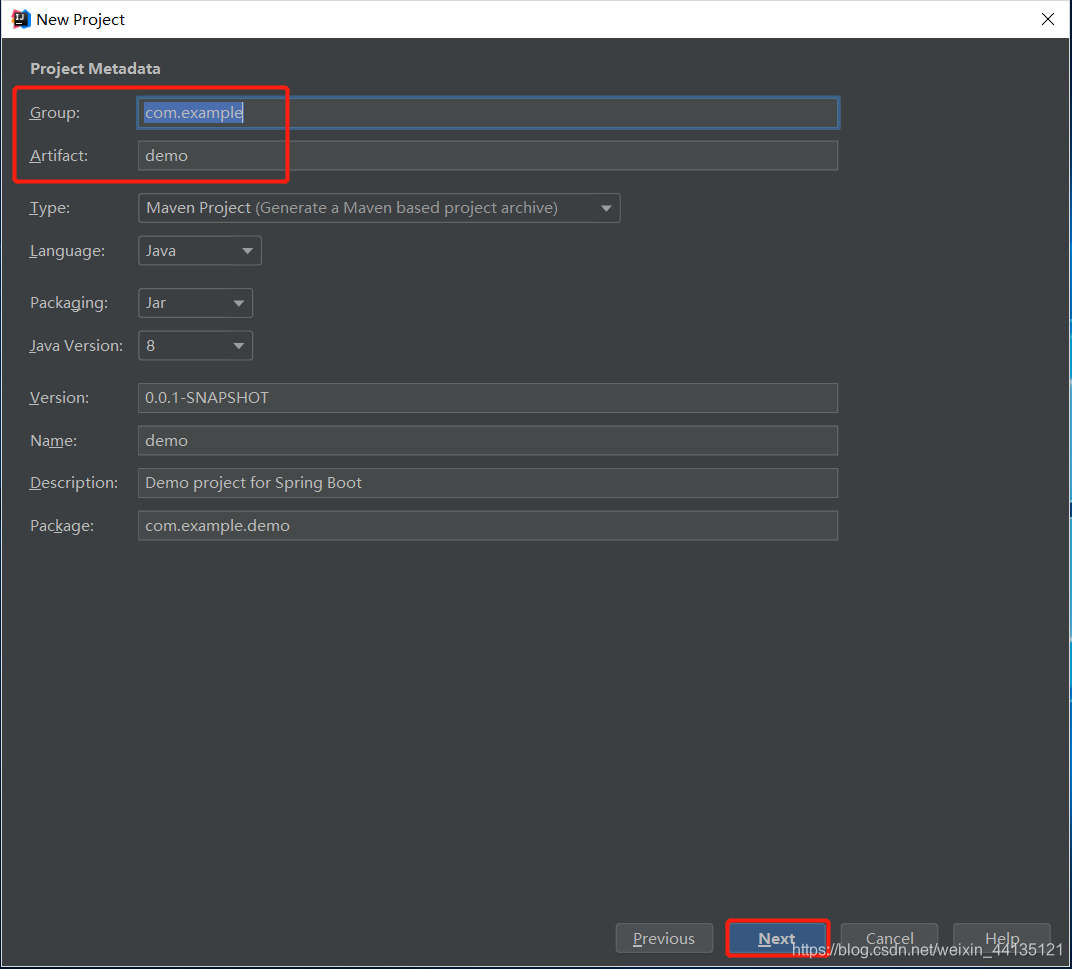
Task: Focus the Package field com.example.demo
Action: tap(487, 525)
